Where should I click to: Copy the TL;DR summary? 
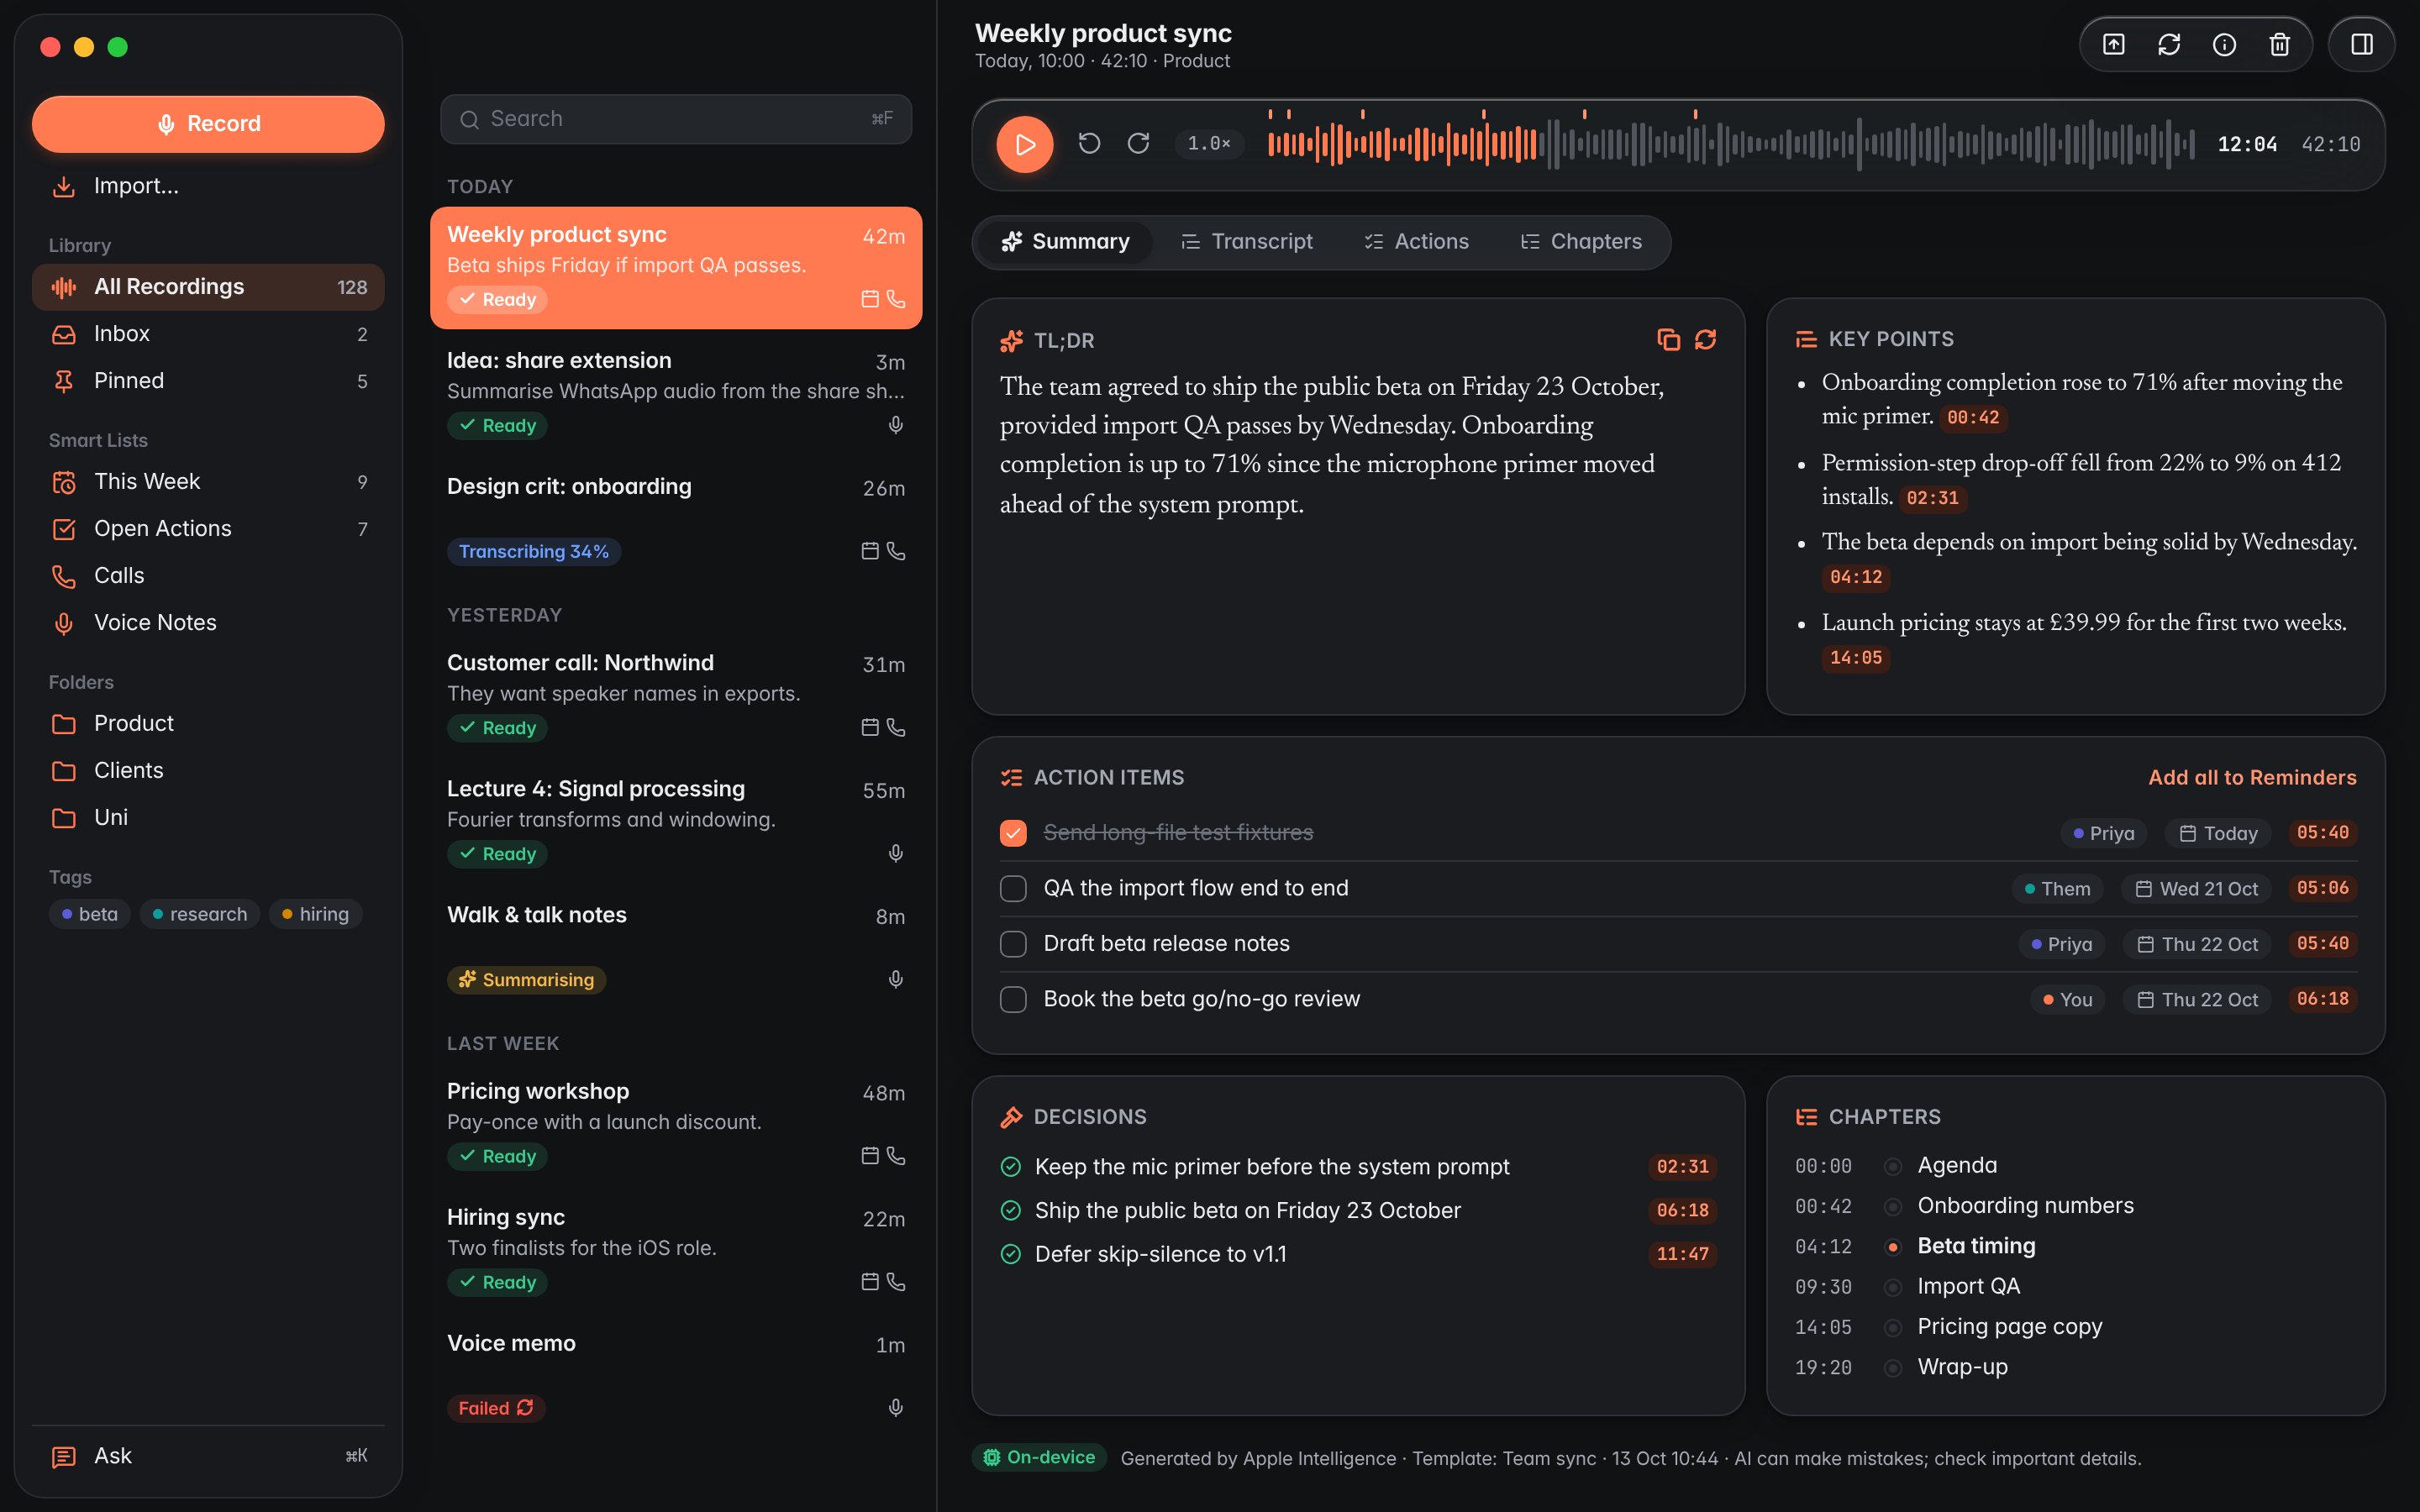[x=1668, y=340]
